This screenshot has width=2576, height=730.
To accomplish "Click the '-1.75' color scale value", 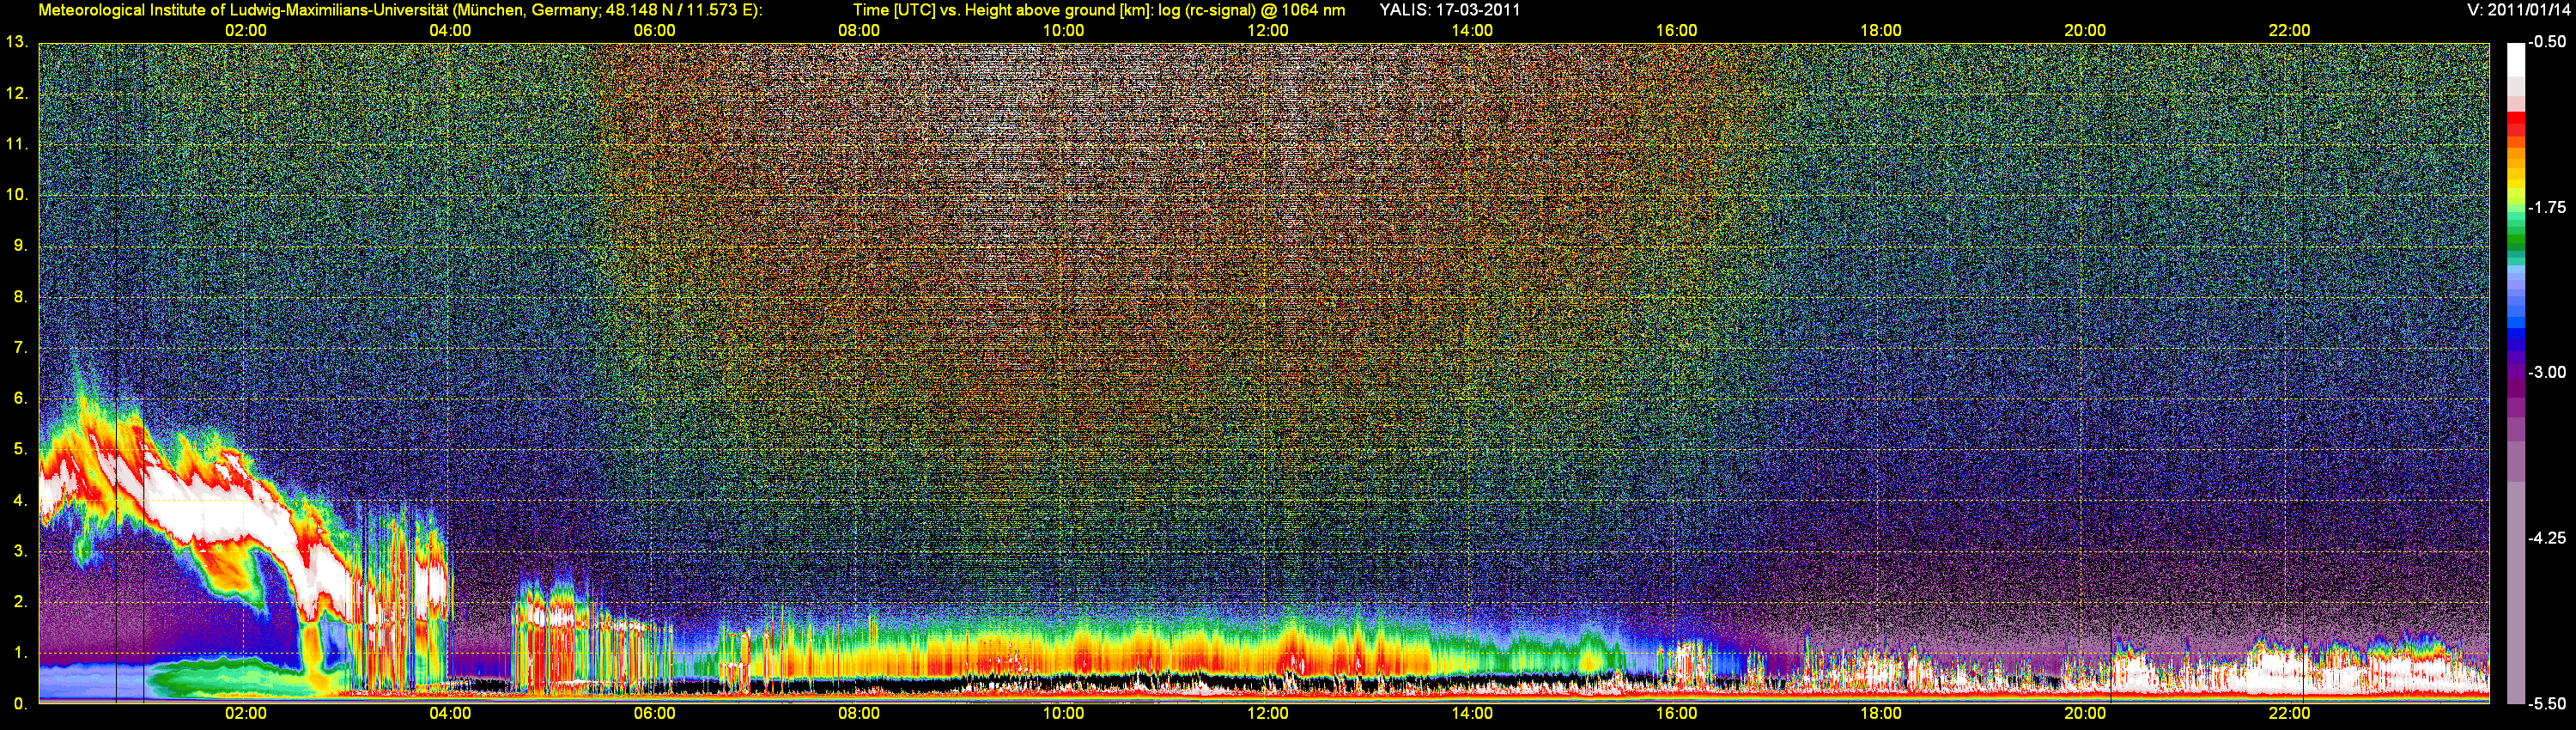I will 2547,207.
